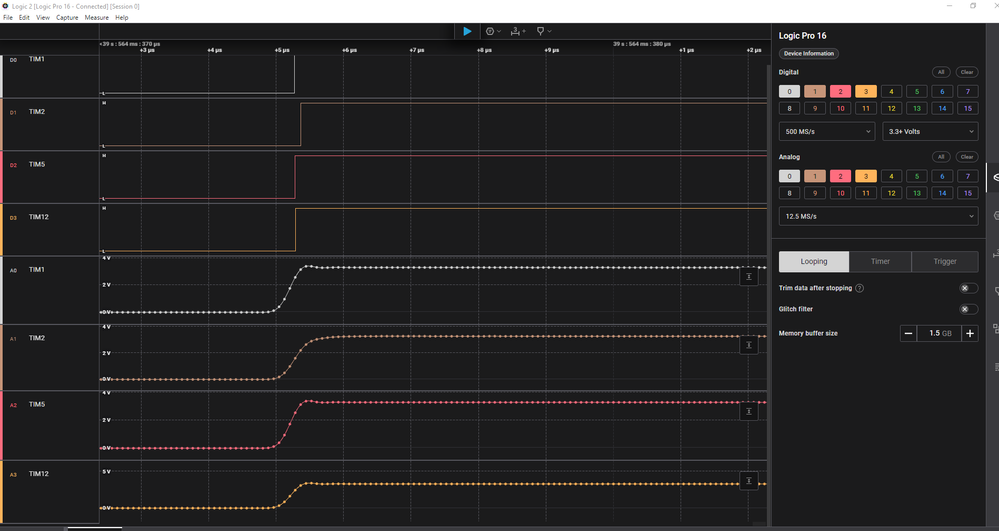Viewport: 999px width, 531px height.
Task: Click the Device Information button
Action: pyautogui.click(x=809, y=54)
